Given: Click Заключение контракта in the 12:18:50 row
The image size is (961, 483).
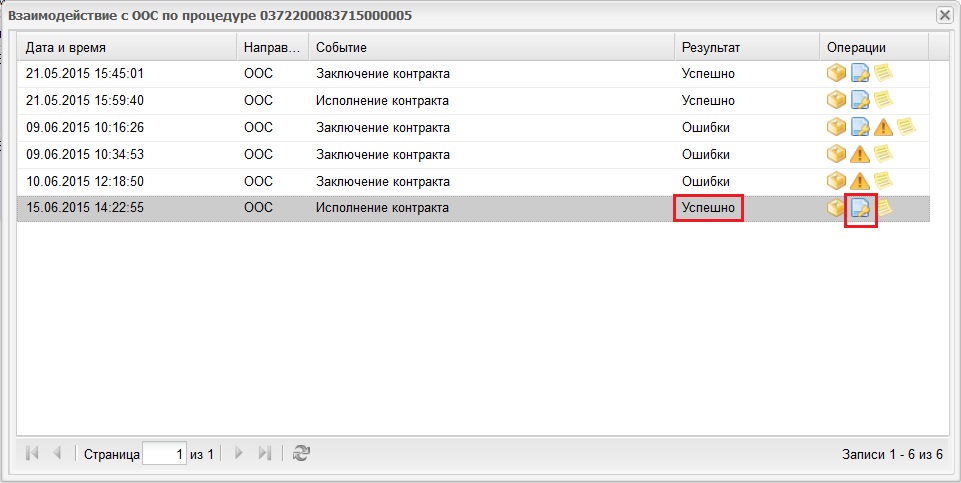Looking at the screenshot, I should point(383,181).
